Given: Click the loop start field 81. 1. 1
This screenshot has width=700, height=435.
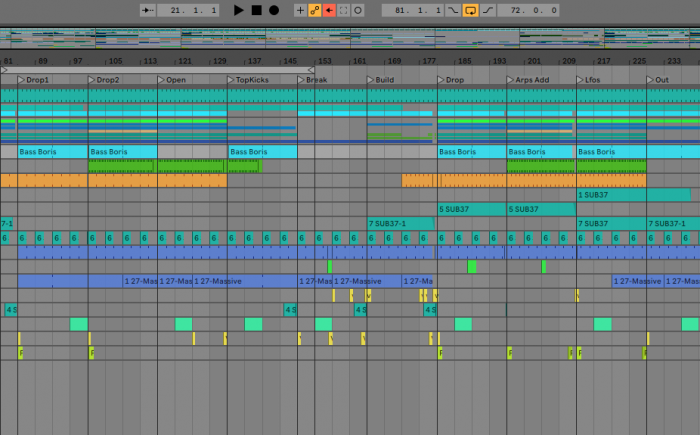Looking at the screenshot, I should pos(410,10).
